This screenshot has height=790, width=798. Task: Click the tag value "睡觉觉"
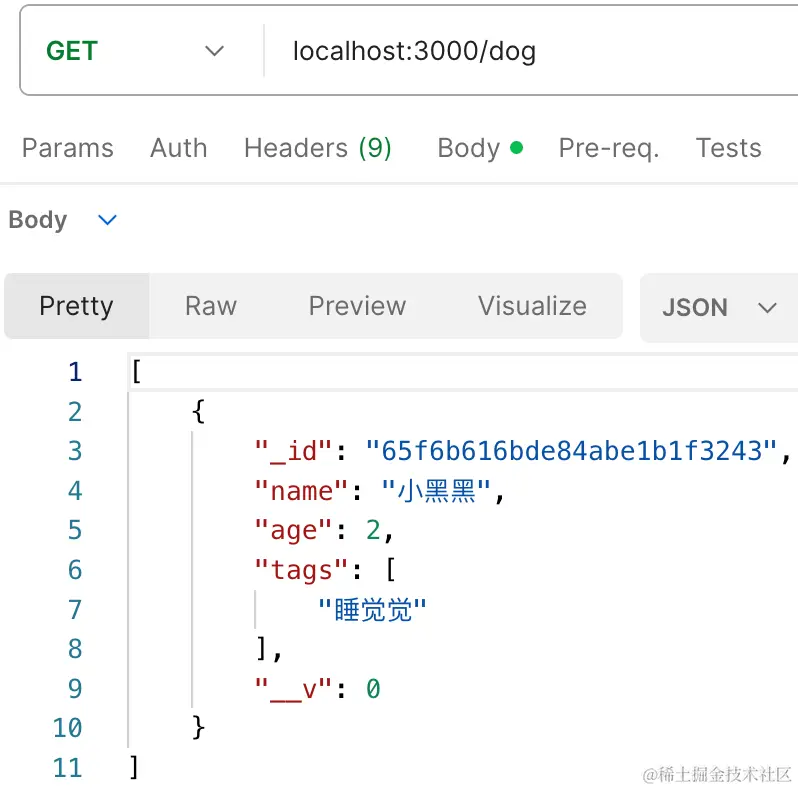pyautogui.click(x=372, y=610)
